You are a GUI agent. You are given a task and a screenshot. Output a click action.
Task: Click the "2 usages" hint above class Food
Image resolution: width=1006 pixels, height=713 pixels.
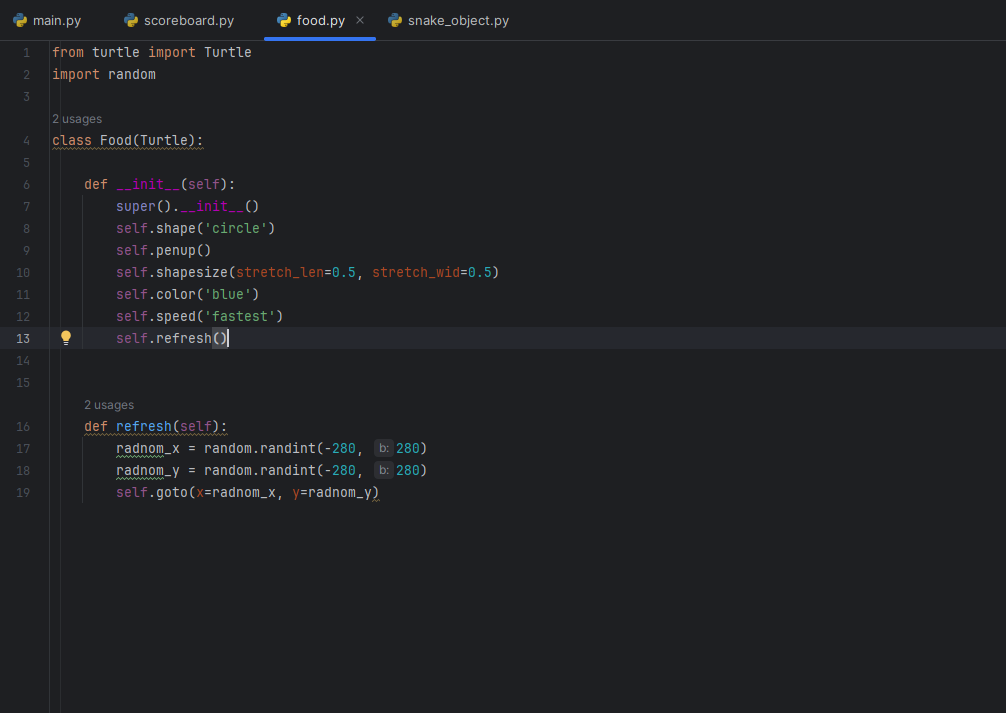click(x=77, y=119)
